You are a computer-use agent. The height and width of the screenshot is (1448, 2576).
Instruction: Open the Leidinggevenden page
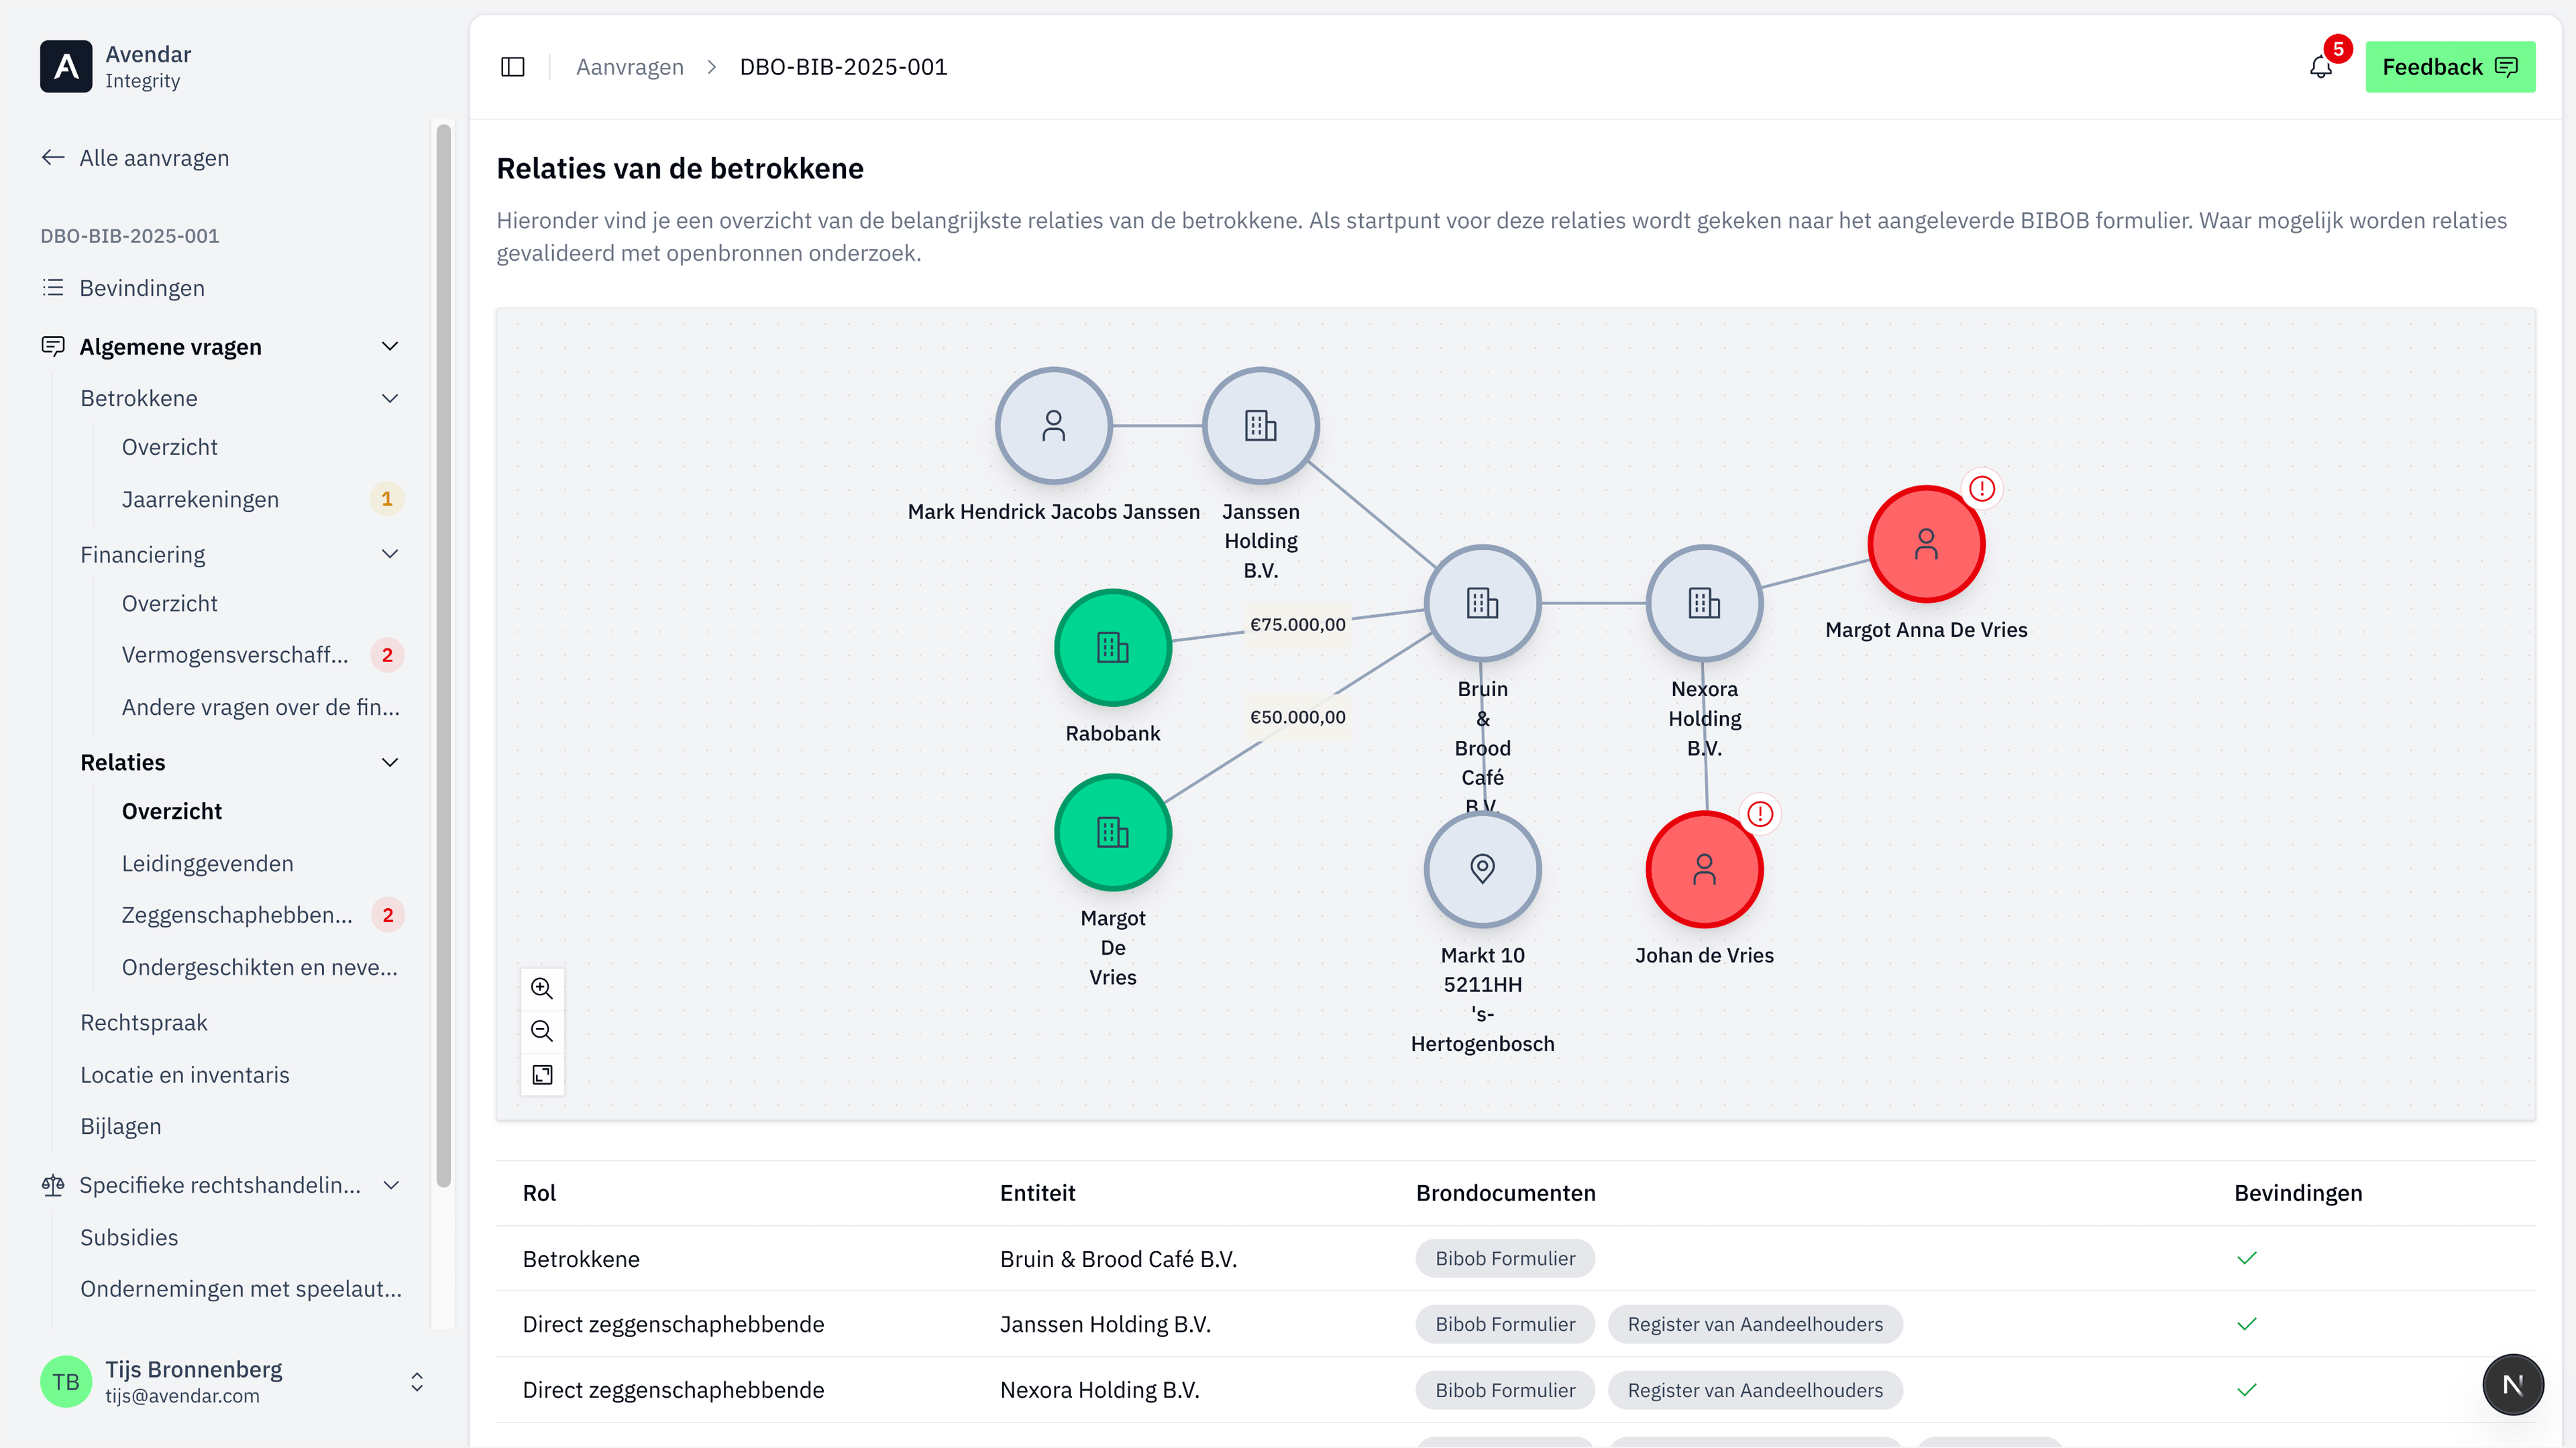pyautogui.click(x=207, y=863)
